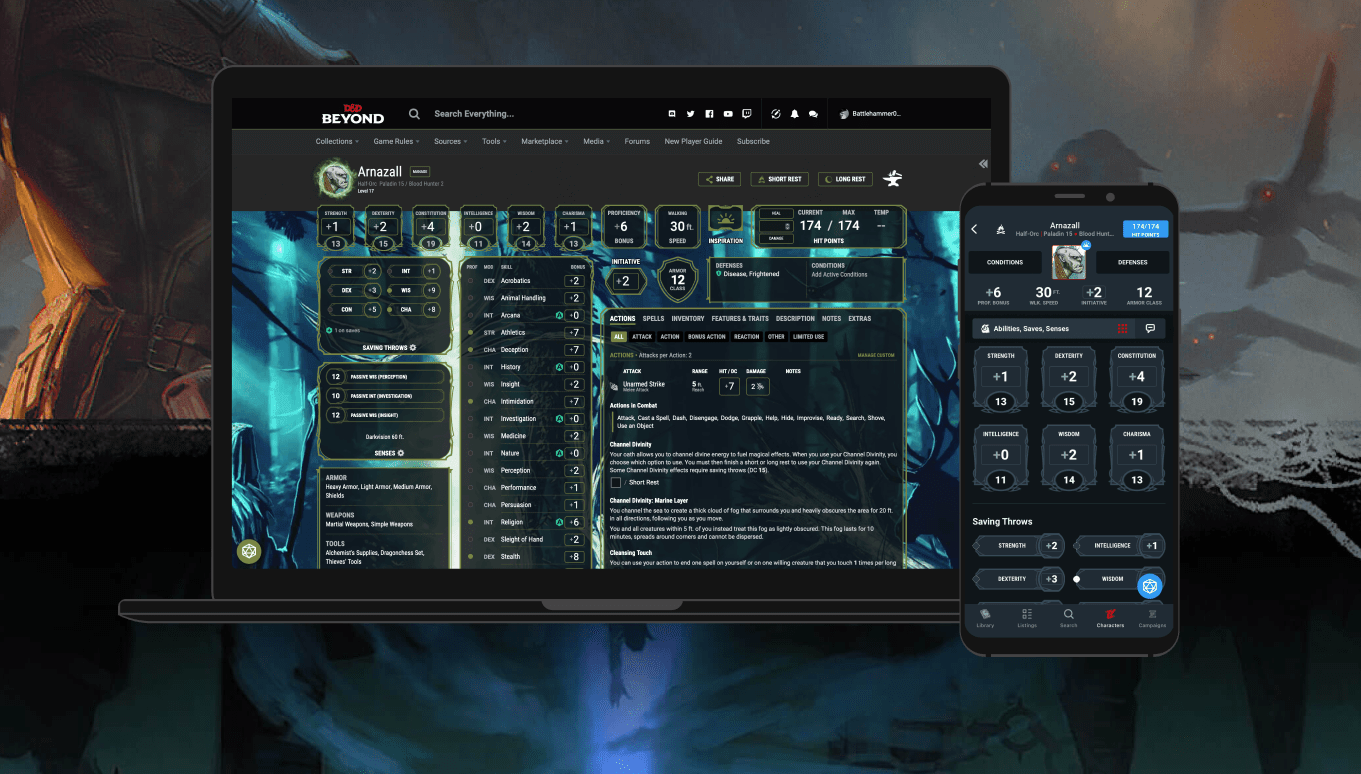The image size is (1361, 774).
Task: Open Senses settings gear
Action: coord(401,453)
